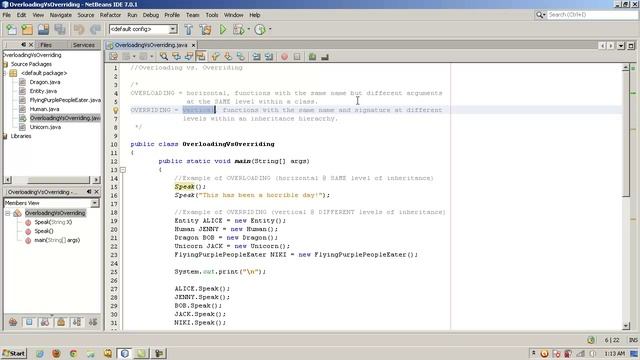Click the Last Edit editor toolbar icon
Viewport: 640px width, 360px height.
[113, 57]
